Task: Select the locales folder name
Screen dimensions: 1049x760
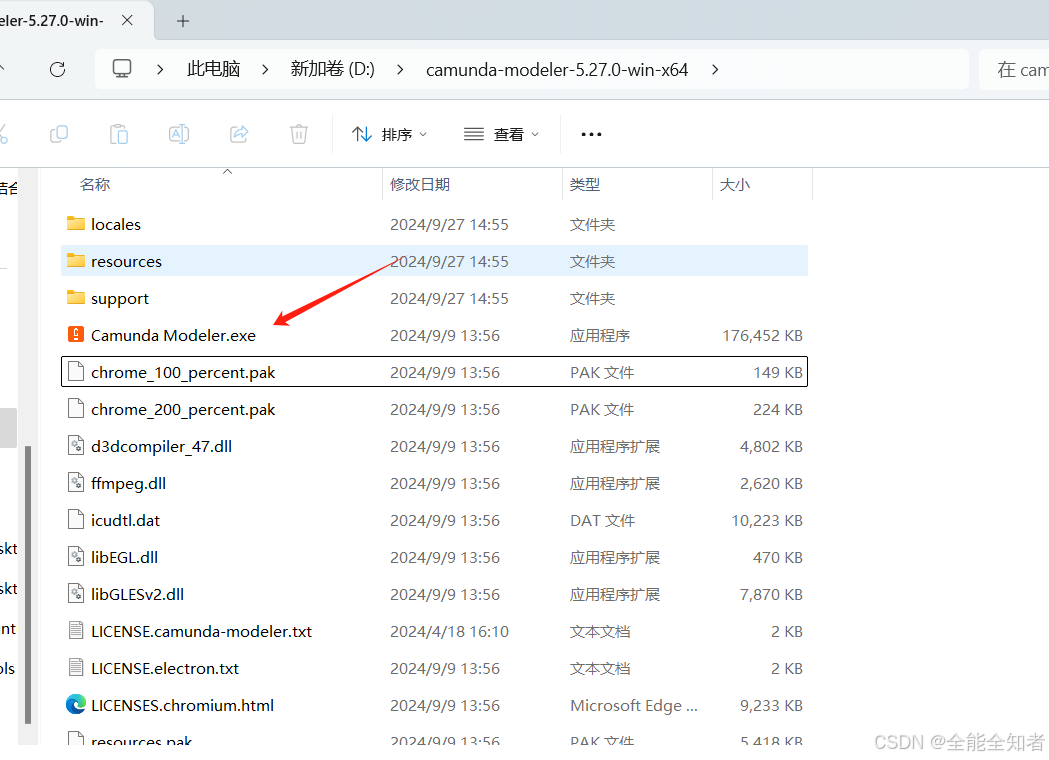Action: pos(116,224)
